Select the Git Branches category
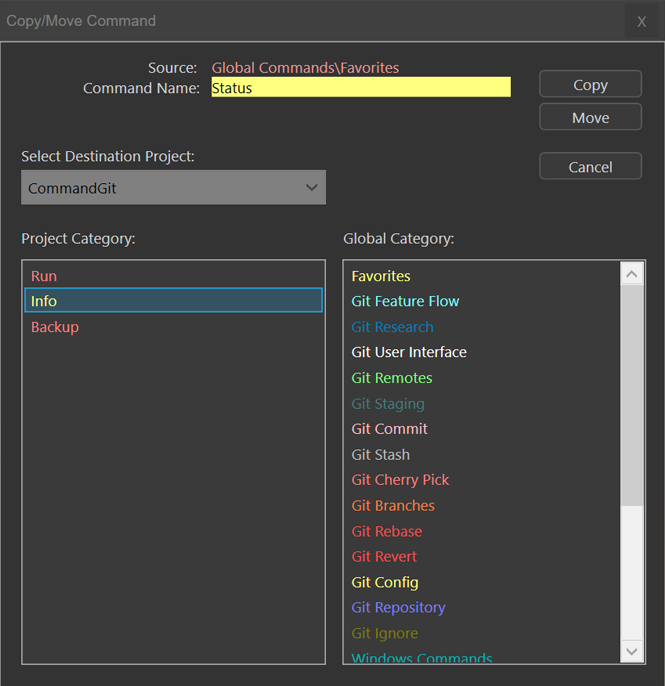 pos(393,506)
